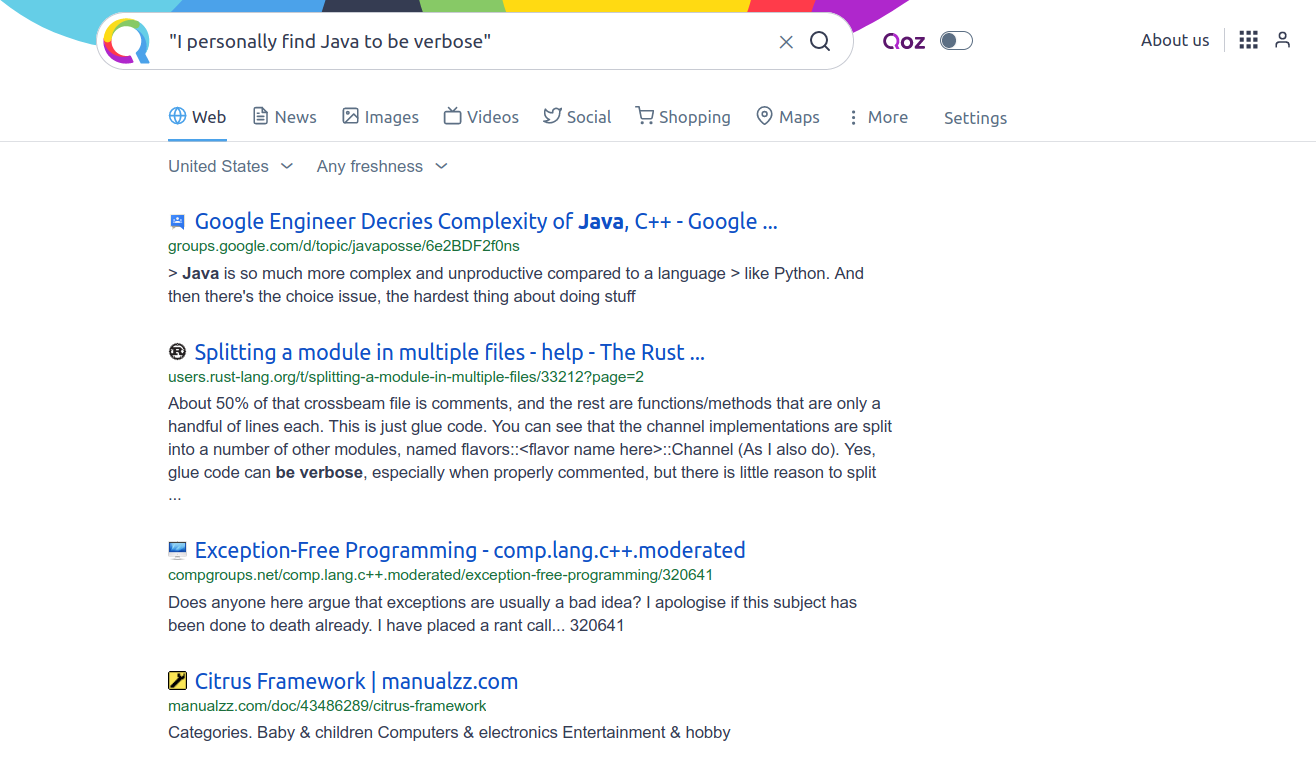Open the user account icon
The height and width of the screenshot is (768, 1316).
(x=1282, y=40)
